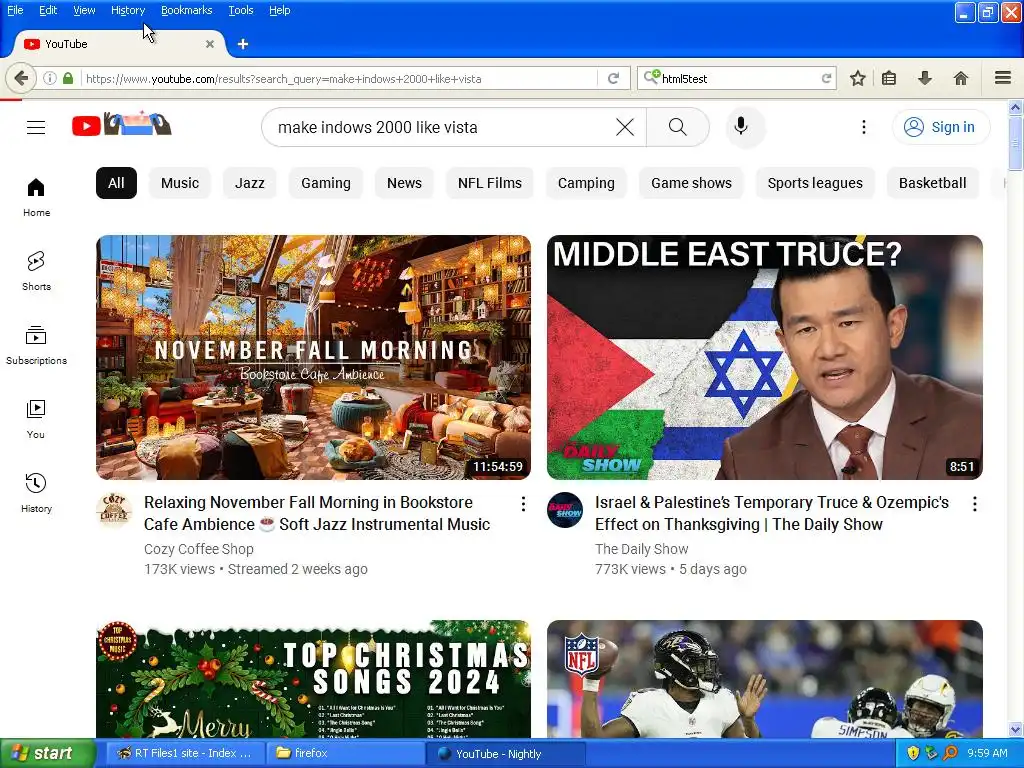Click the page vertical scrollbar thumb
1024x768 pixels.
point(1016,142)
